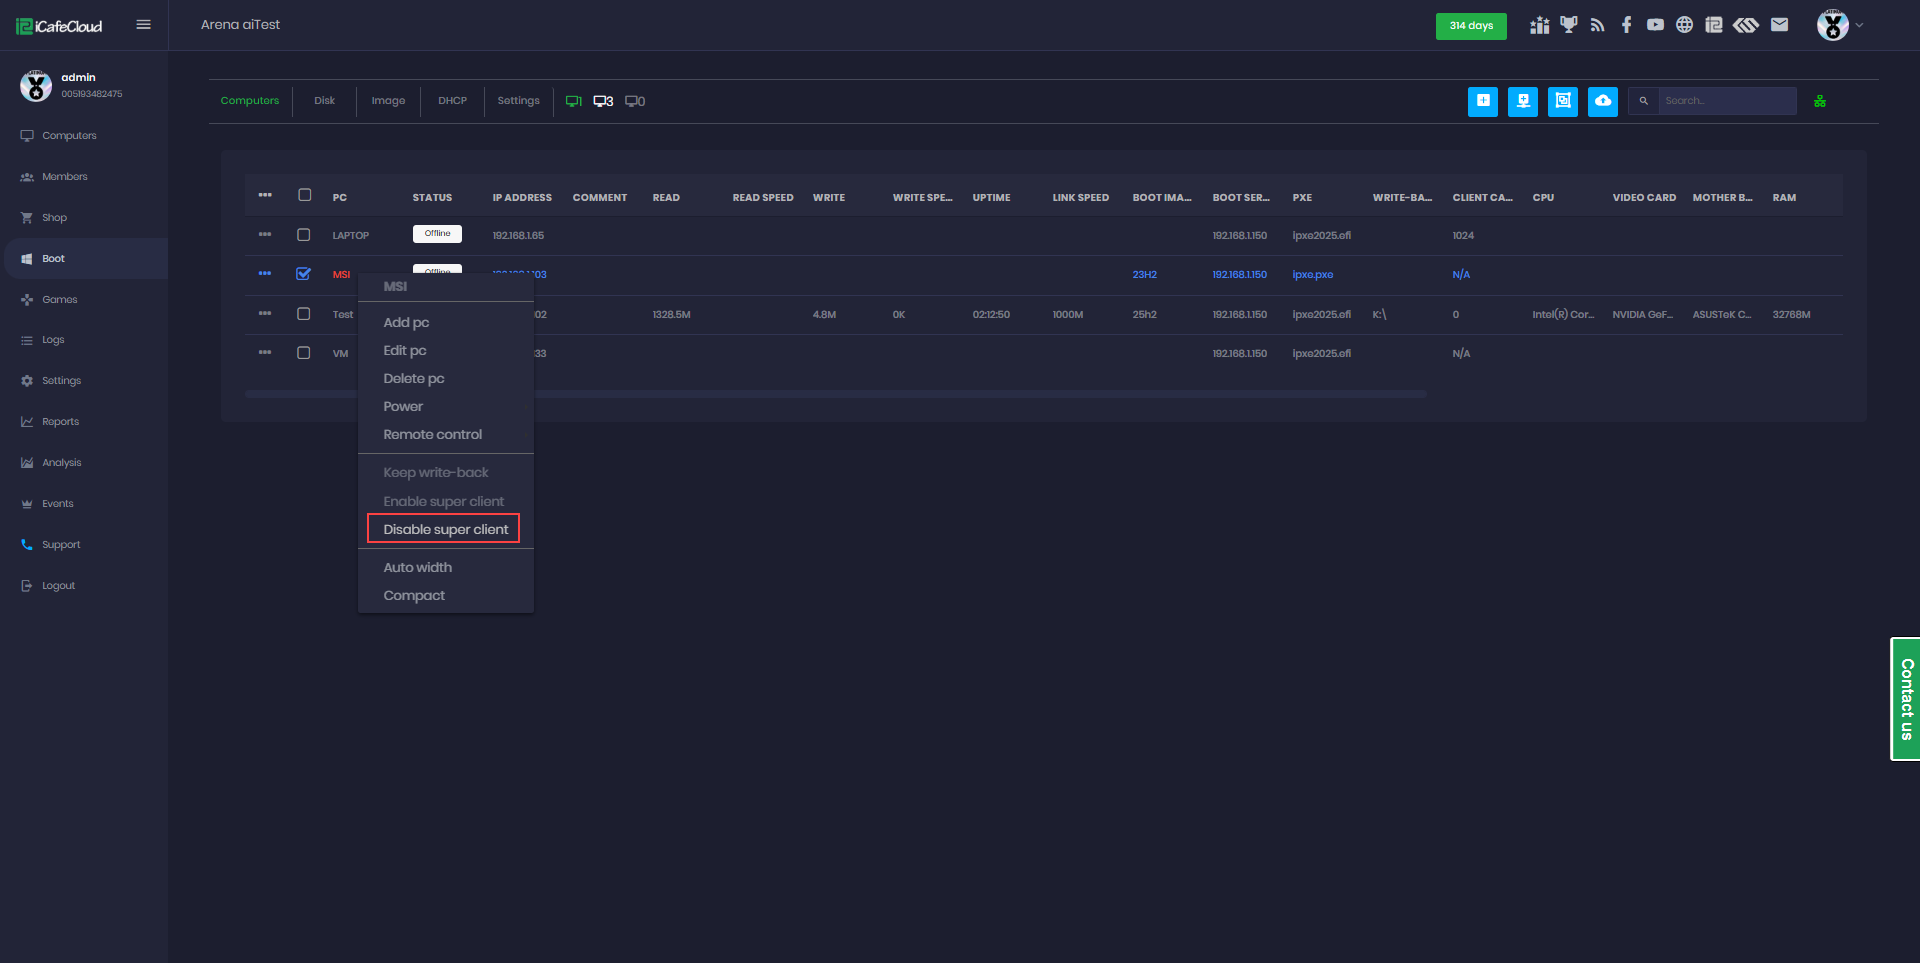Expand the profile avatar dropdown arrow
Screen dimensions: 1920x963
pyautogui.click(x=1859, y=25)
